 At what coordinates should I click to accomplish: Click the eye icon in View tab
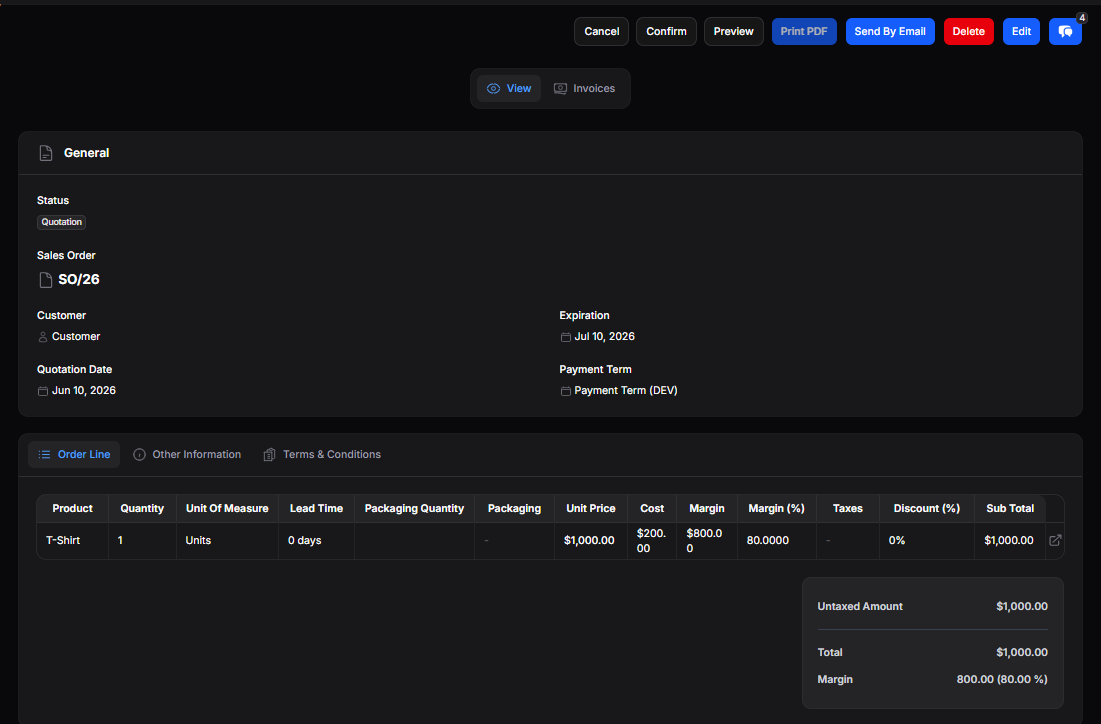click(x=494, y=88)
